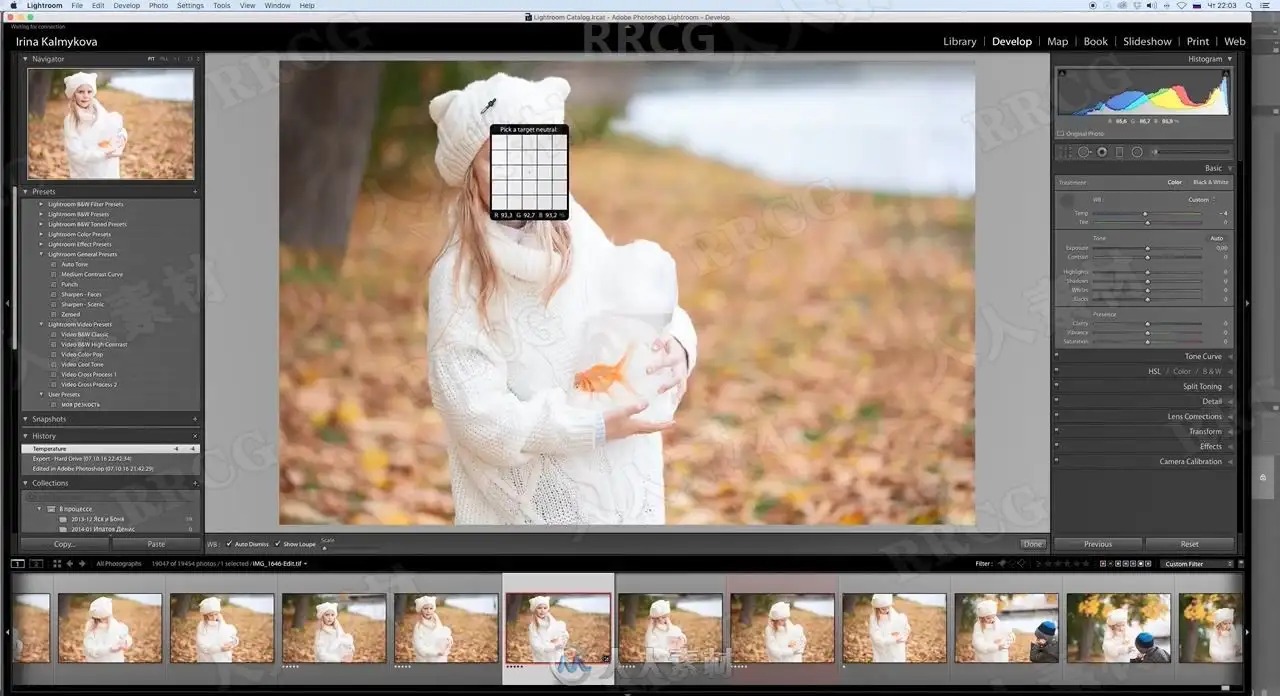Select the Red Eye Correction tool

[1102, 152]
